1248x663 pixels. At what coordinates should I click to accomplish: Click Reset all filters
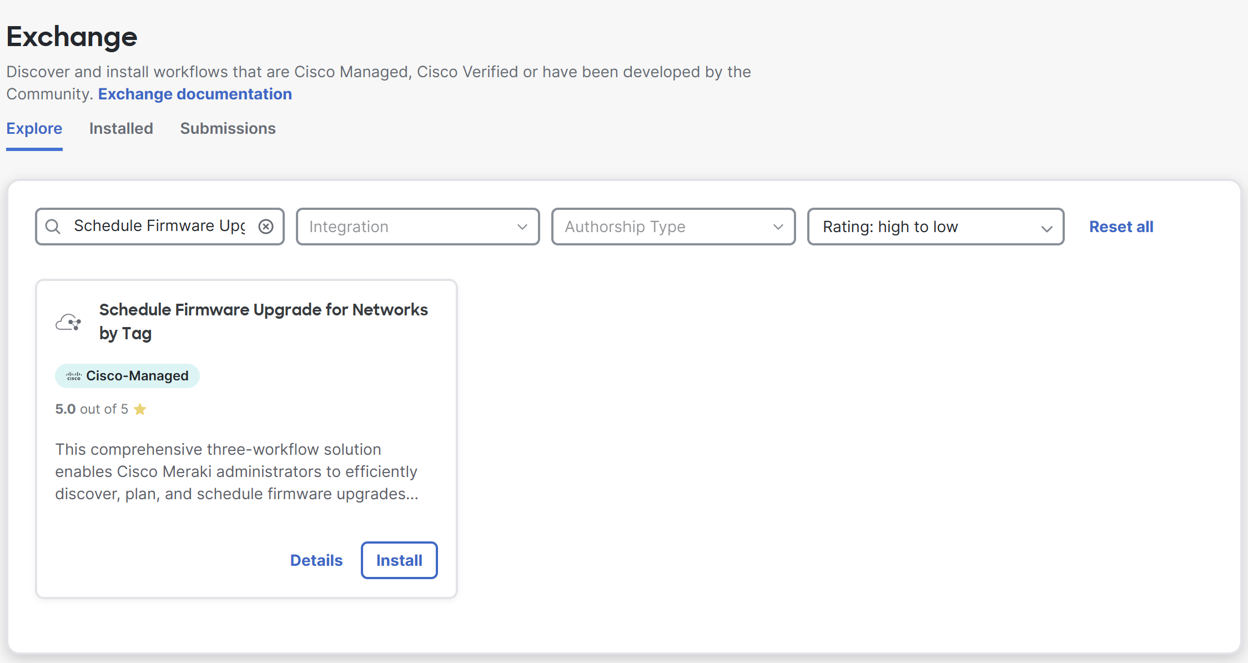point(1121,227)
